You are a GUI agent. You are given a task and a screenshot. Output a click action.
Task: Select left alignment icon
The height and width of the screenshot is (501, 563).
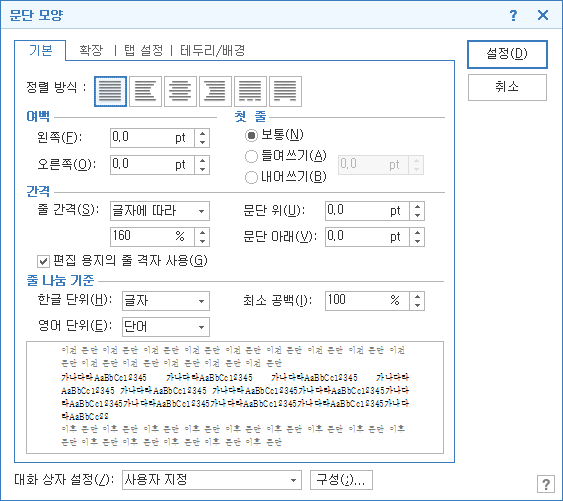[145, 91]
